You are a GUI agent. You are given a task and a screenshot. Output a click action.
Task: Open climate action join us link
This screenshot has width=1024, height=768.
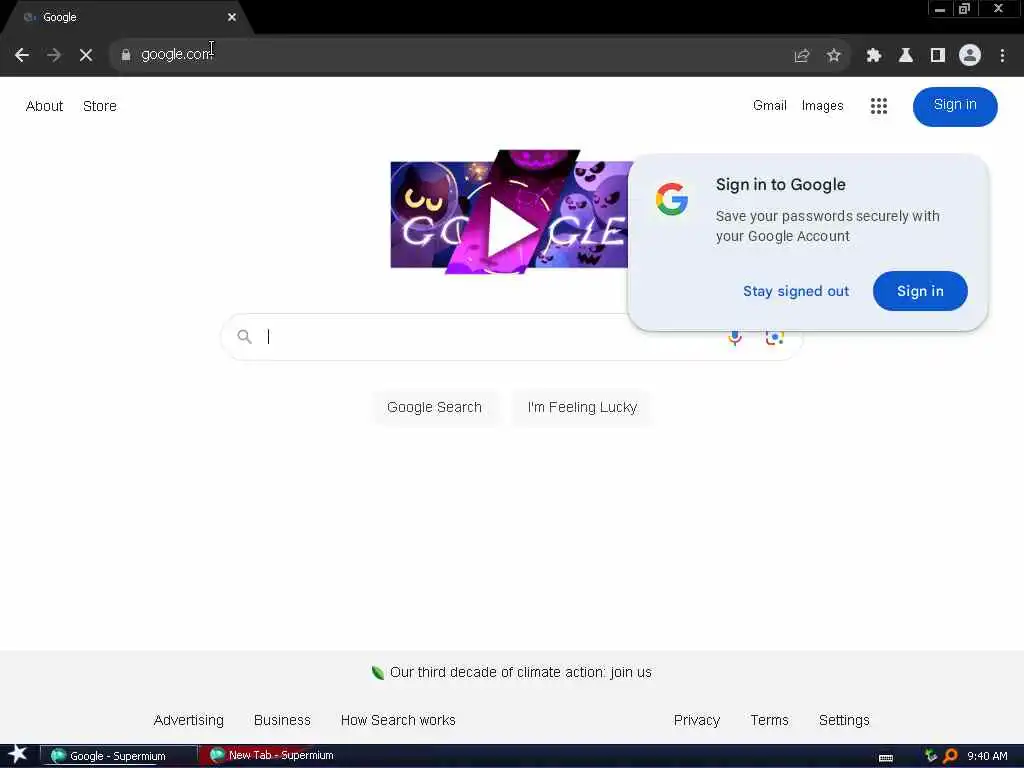tap(520, 673)
